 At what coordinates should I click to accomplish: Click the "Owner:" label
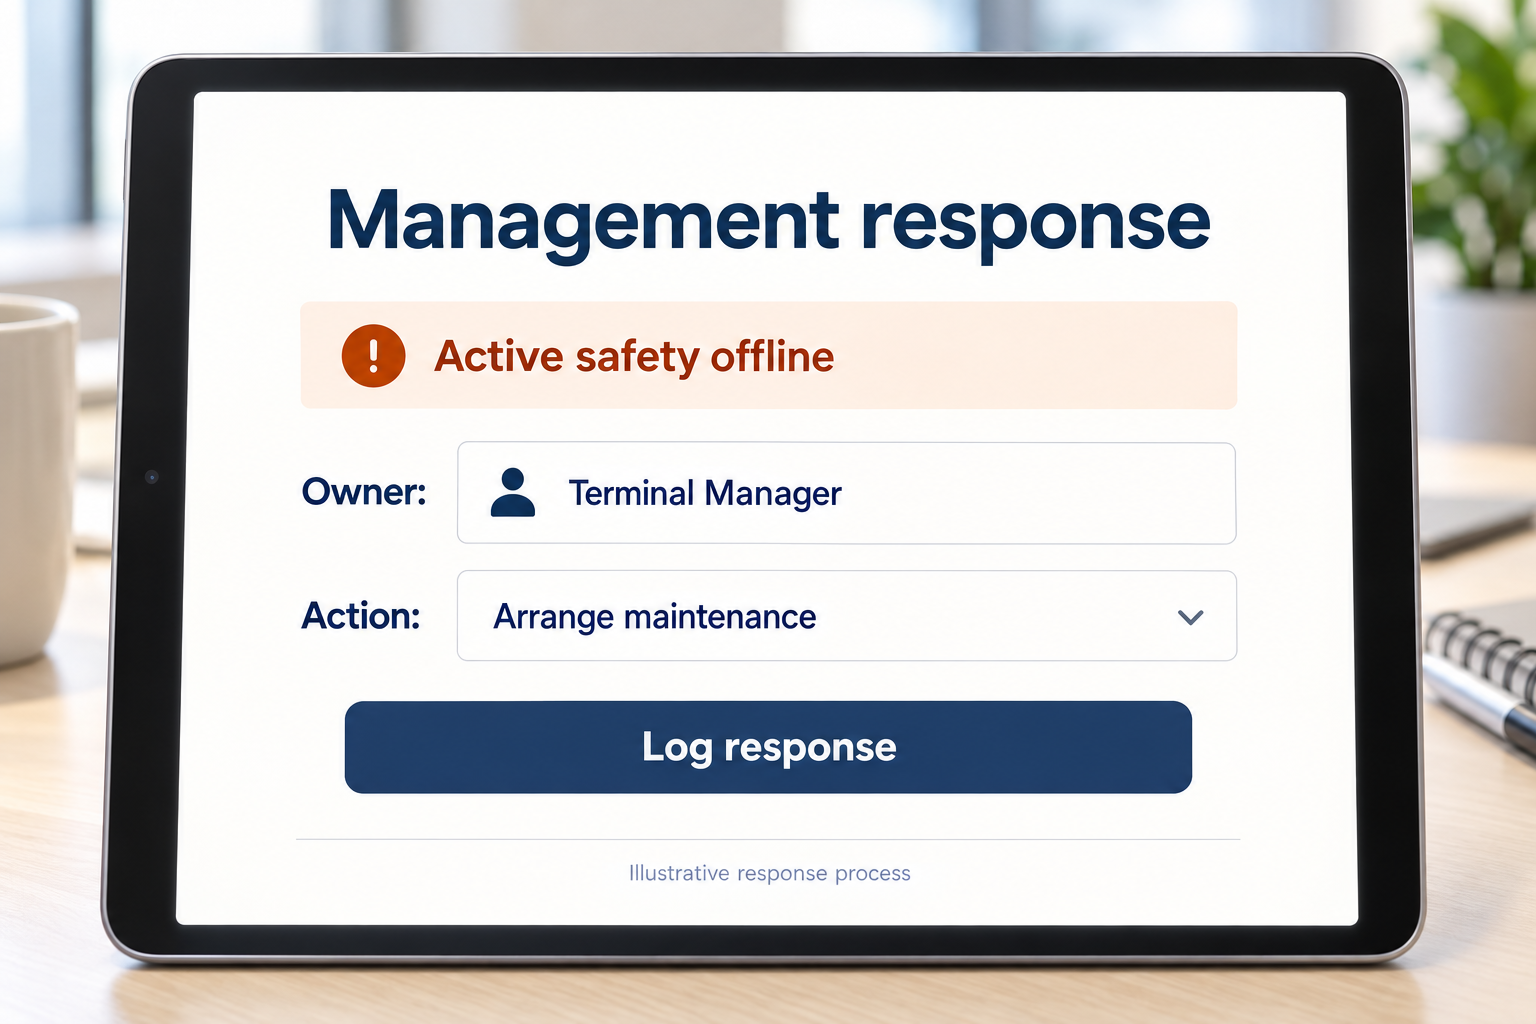click(x=364, y=492)
